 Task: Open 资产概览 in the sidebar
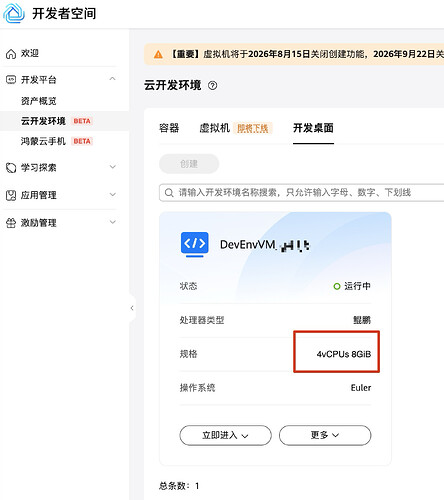pos(39,101)
